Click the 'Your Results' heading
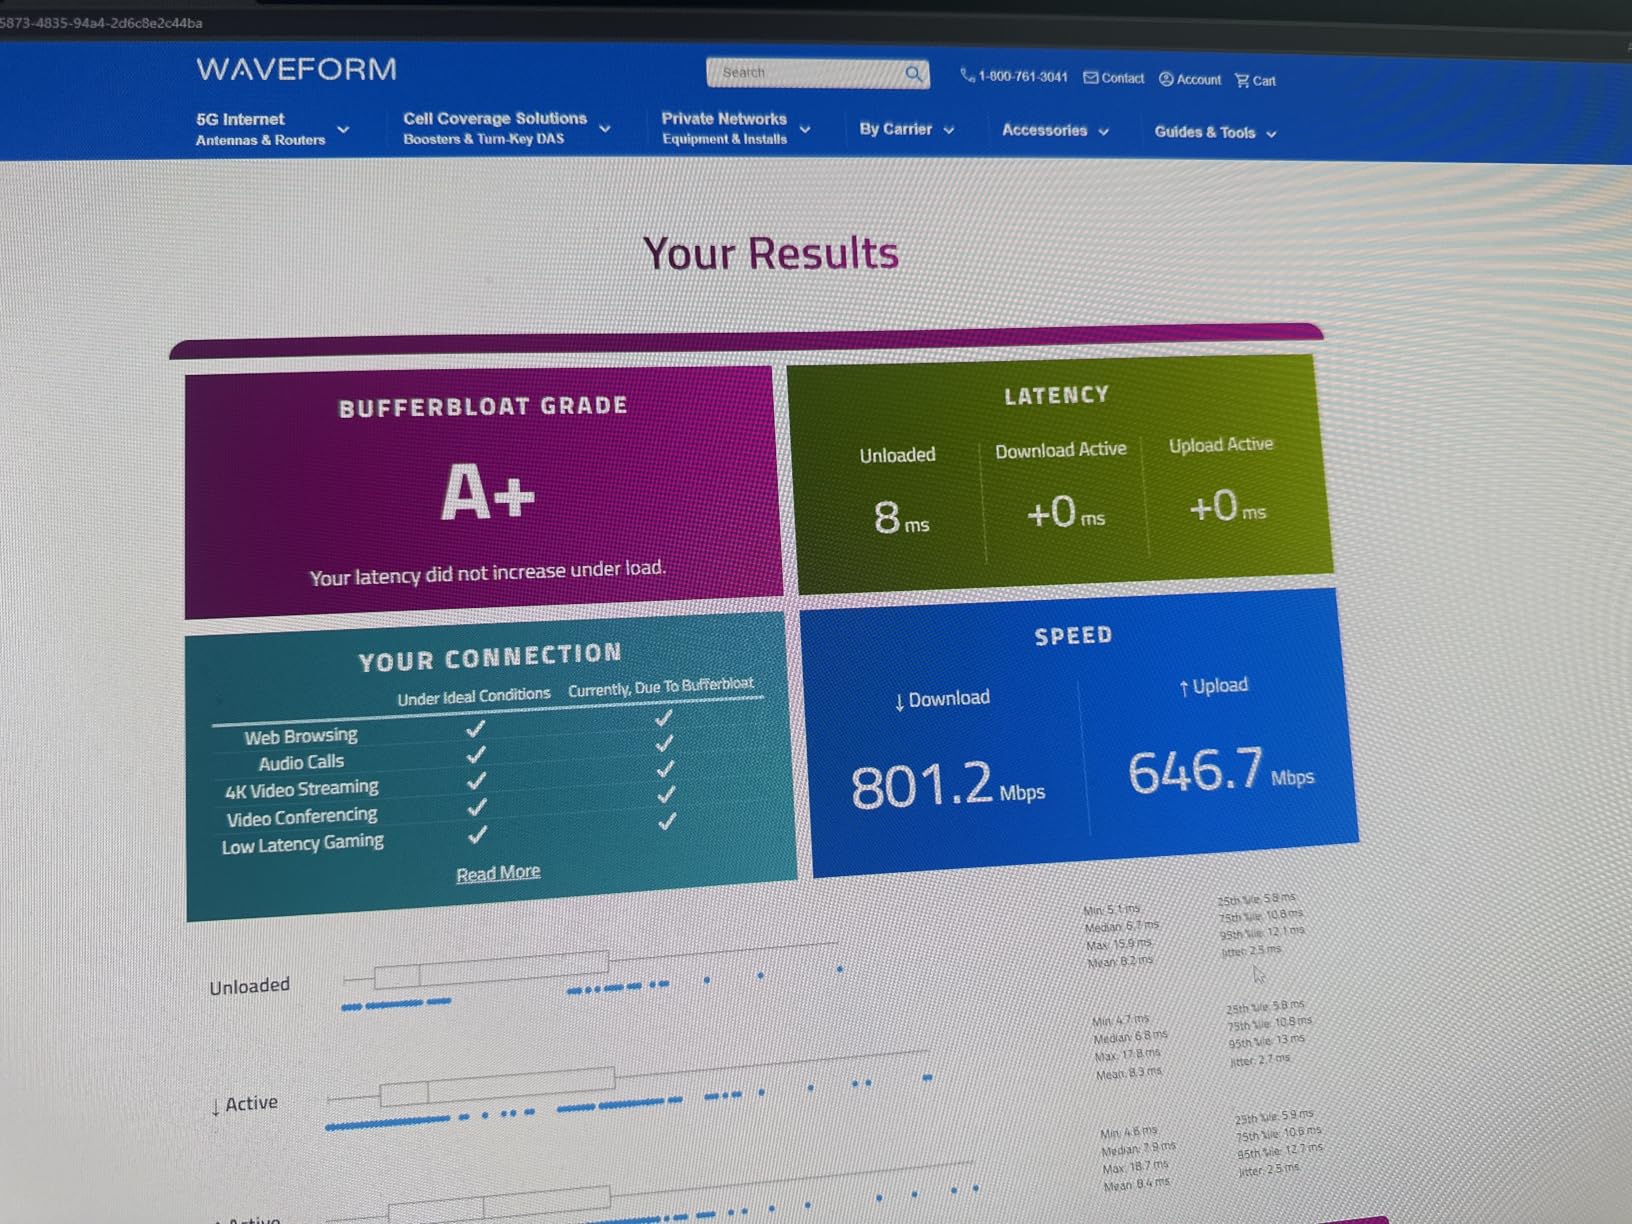The height and width of the screenshot is (1224, 1632). pyautogui.click(x=771, y=253)
